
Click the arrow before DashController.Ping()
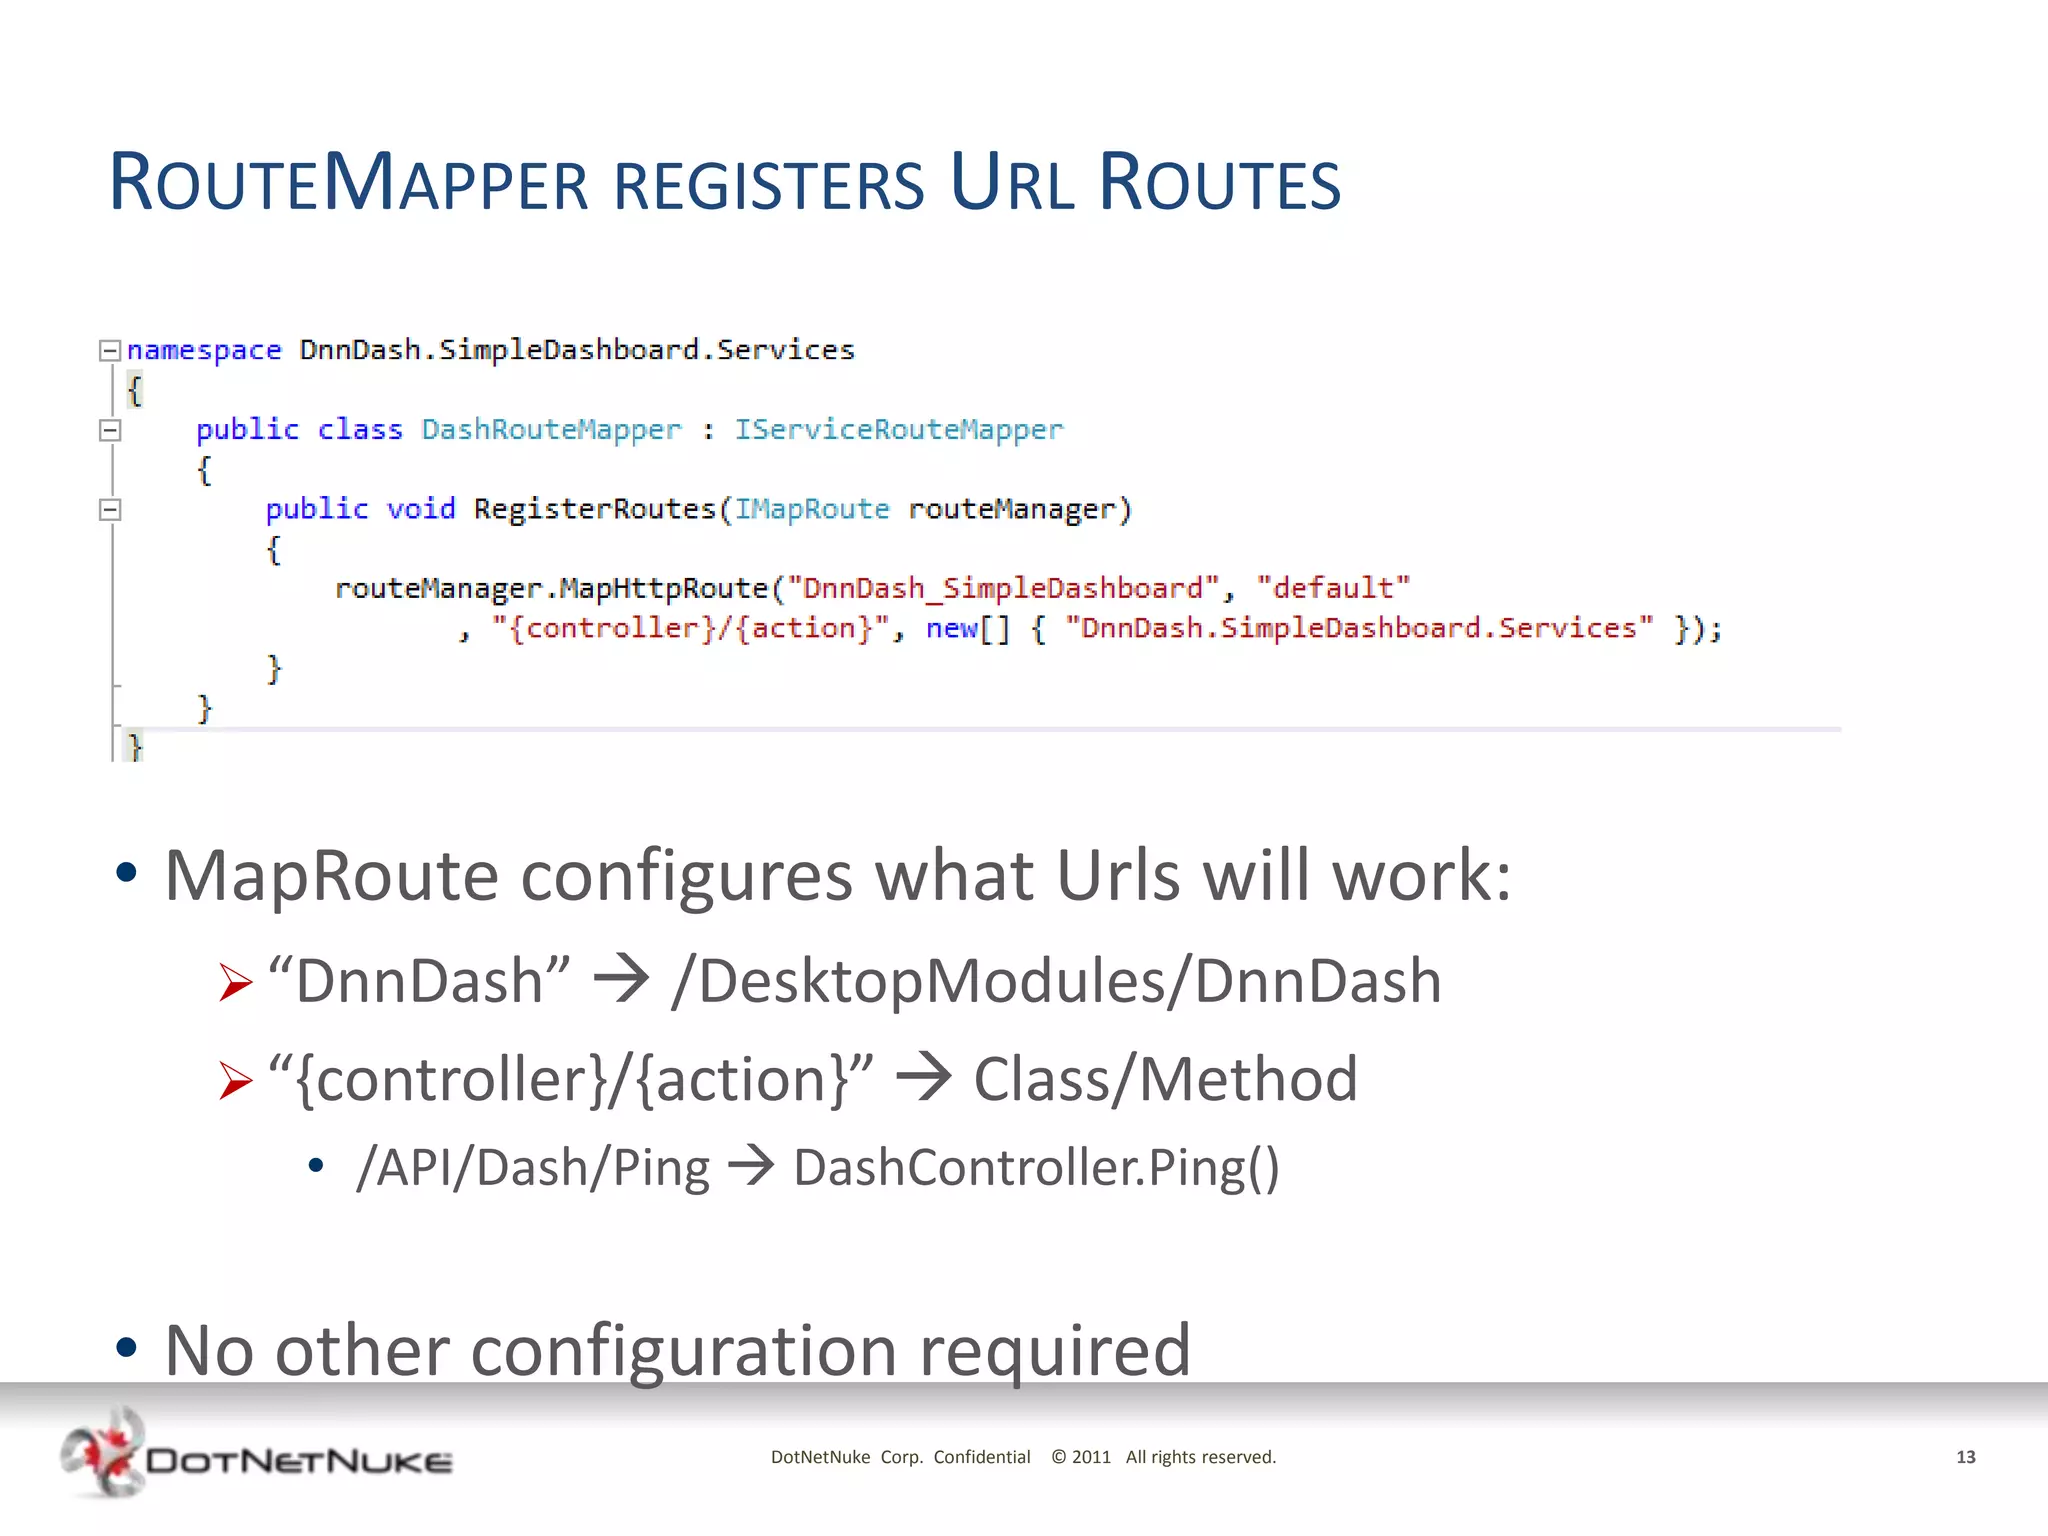point(751,1166)
